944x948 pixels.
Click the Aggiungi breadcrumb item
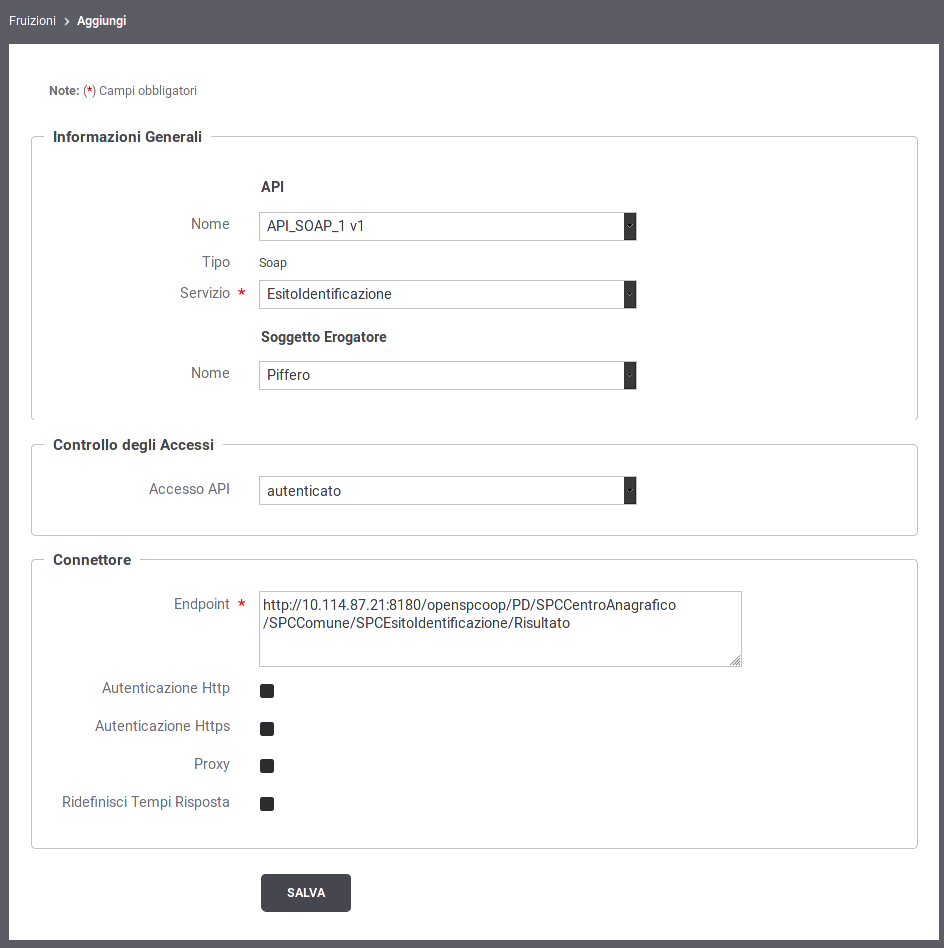pos(102,21)
